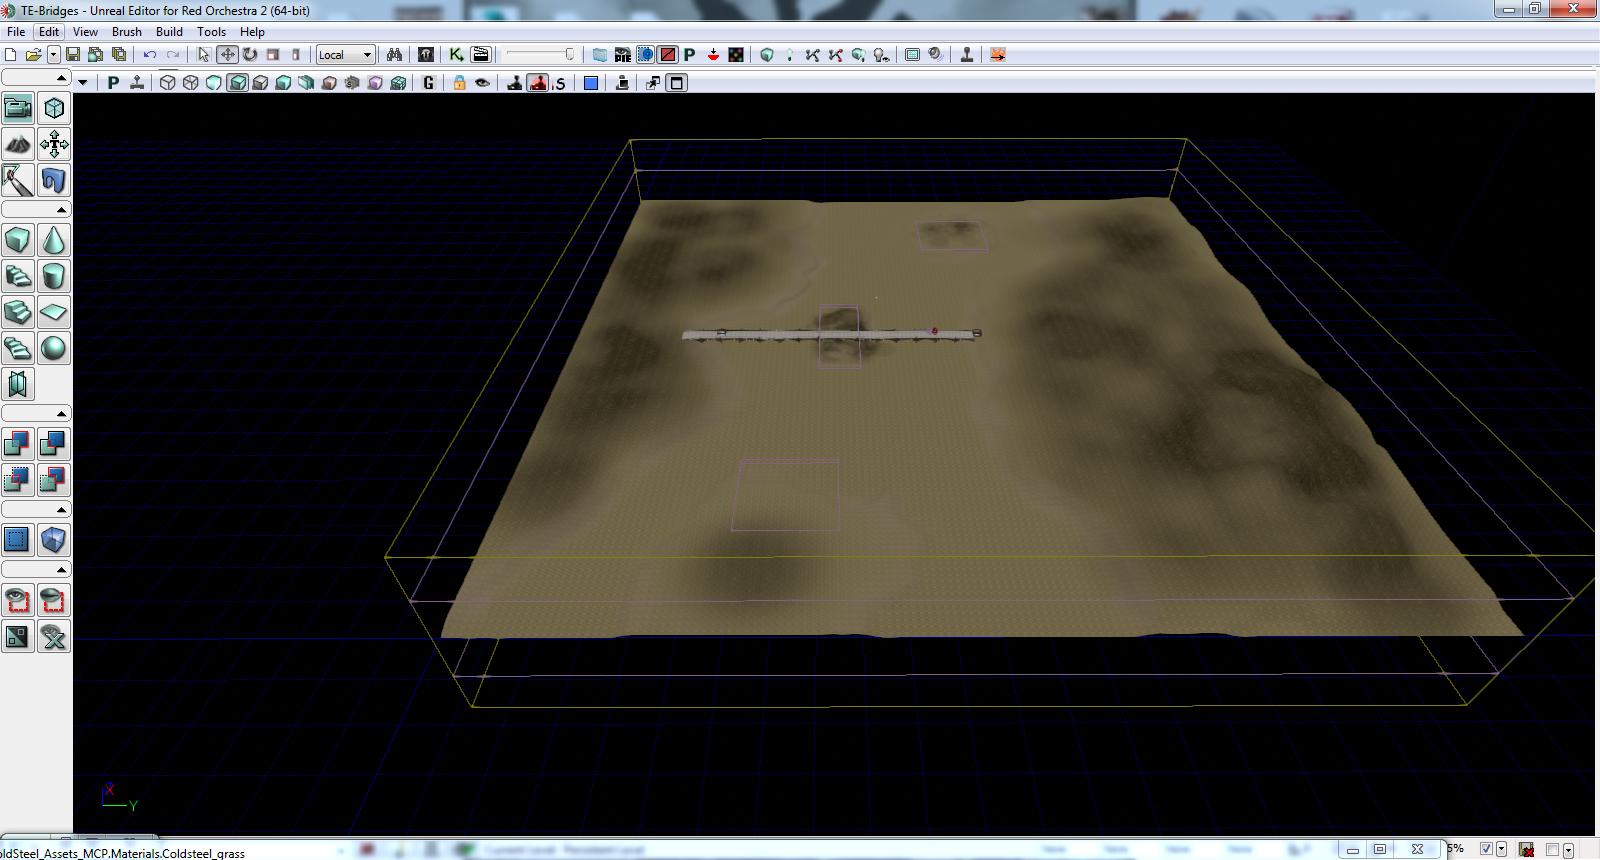The width and height of the screenshot is (1600, 860).
Task: Collapse the Brushes section expander
Action: [61, 210]
